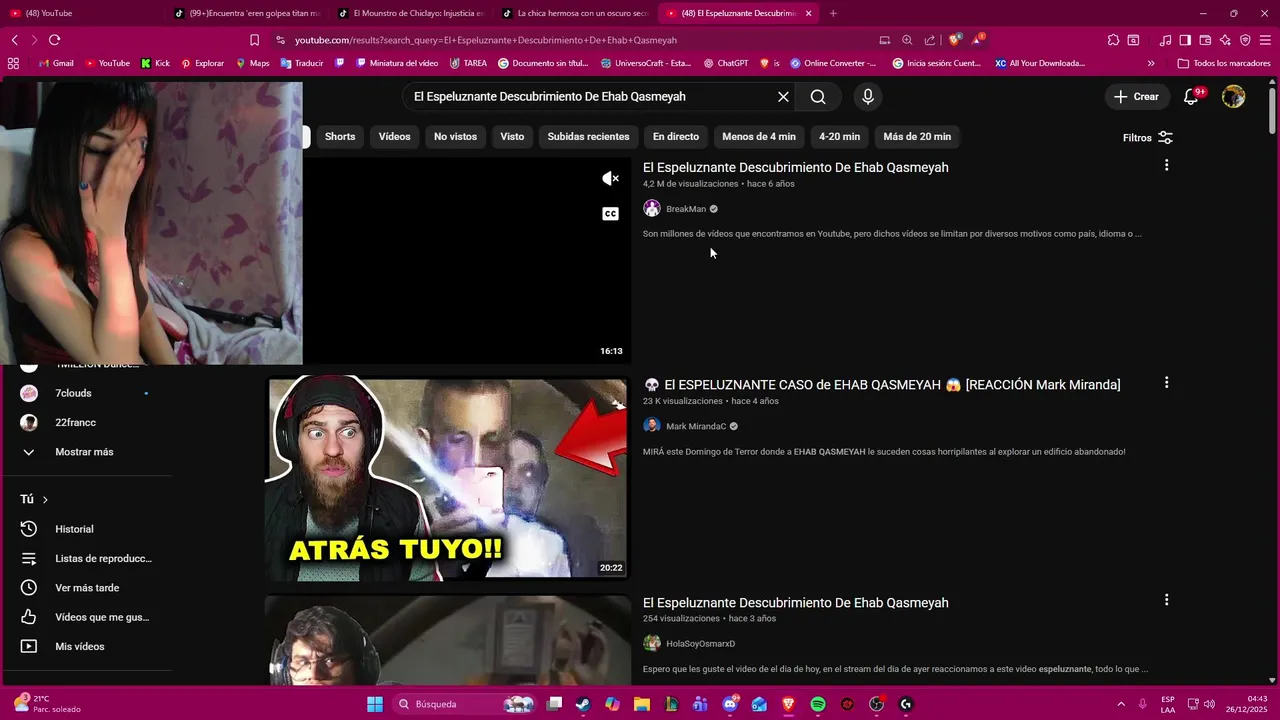The height and width of the screenshot is (720, 1280).
Task: Open a new browser tab with plus
Action: (x=833, y=13)
